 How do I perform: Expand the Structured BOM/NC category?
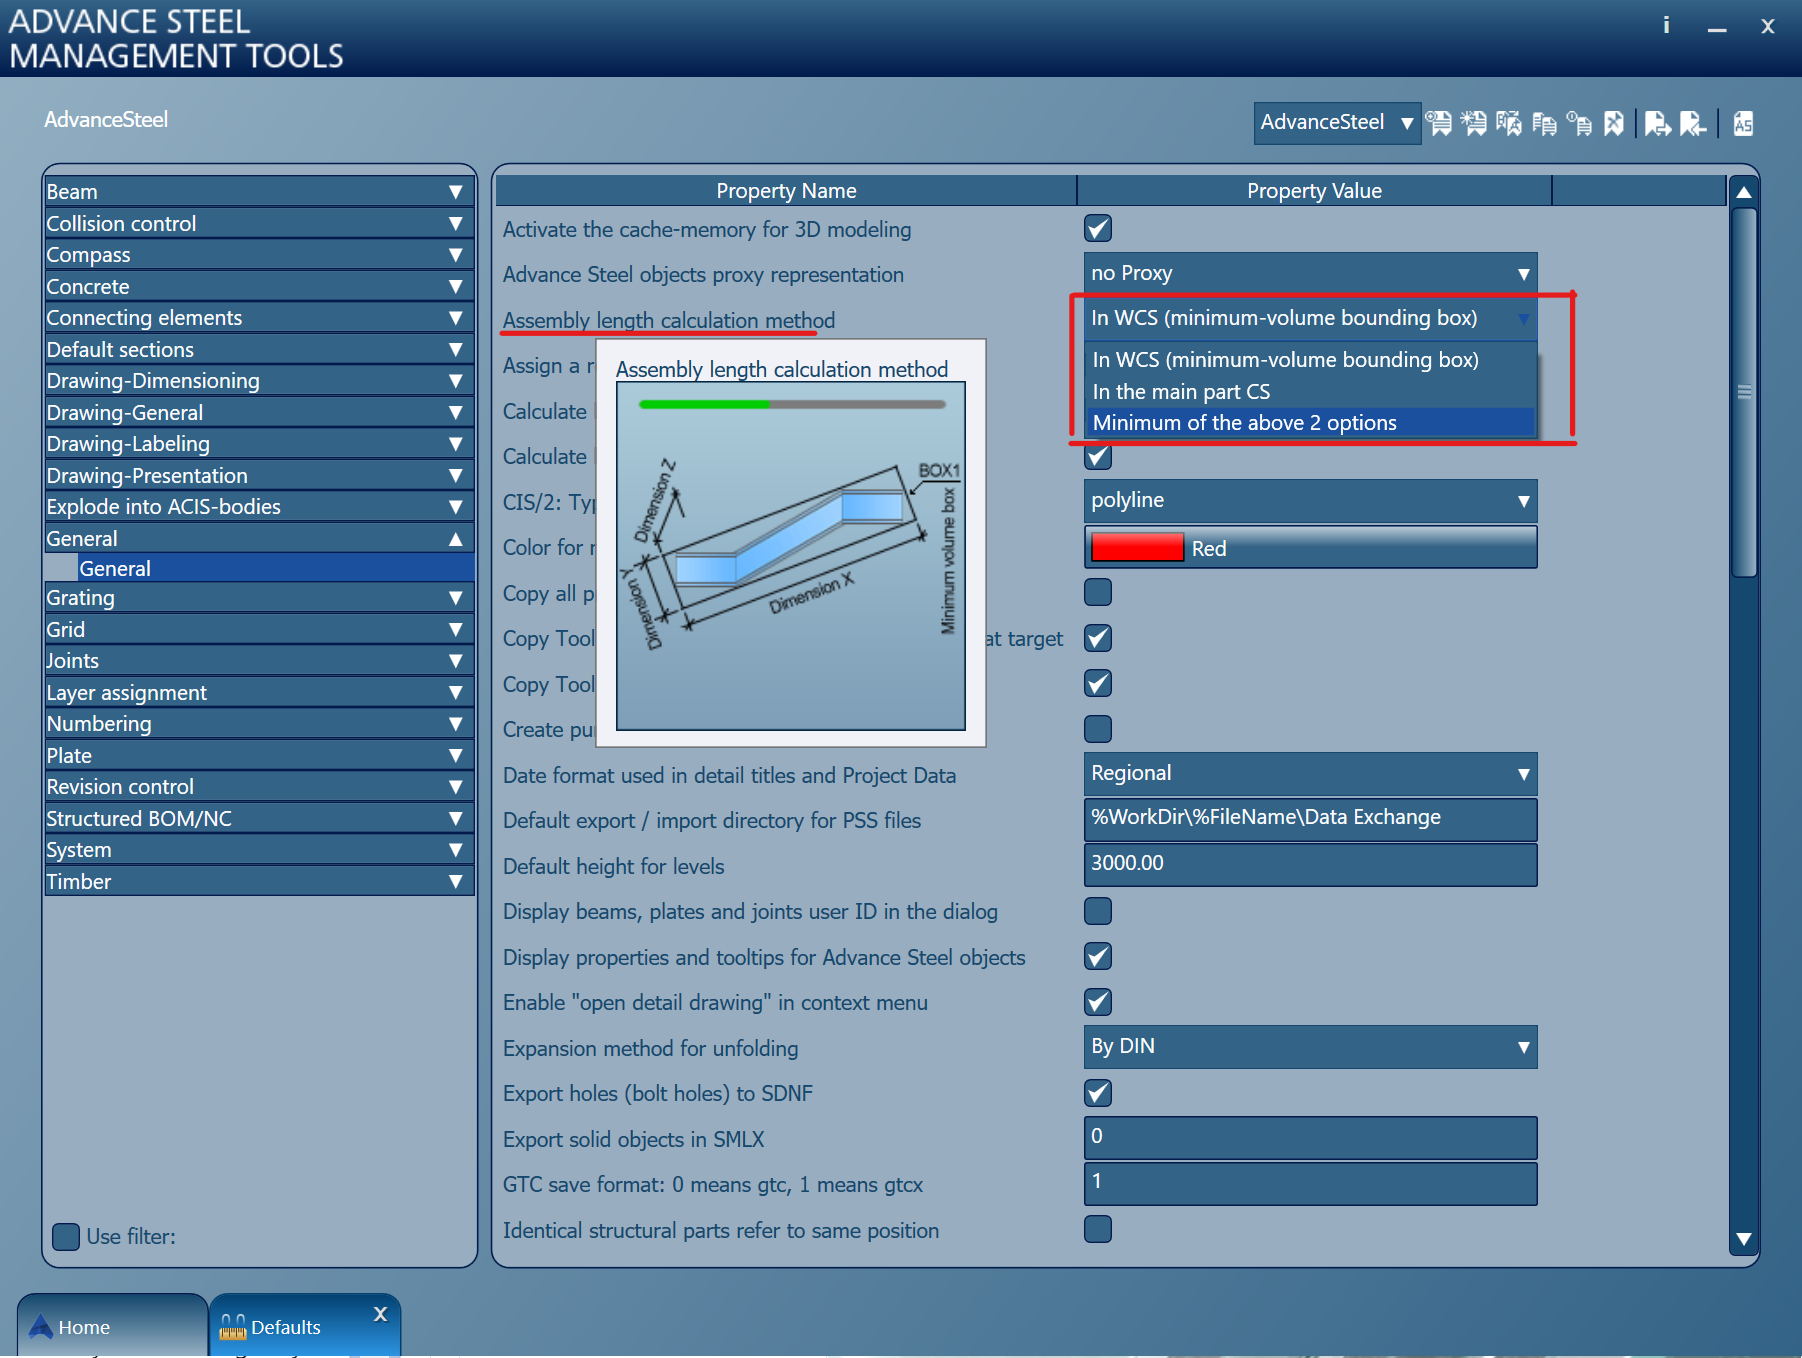click(x=259, y=819)
